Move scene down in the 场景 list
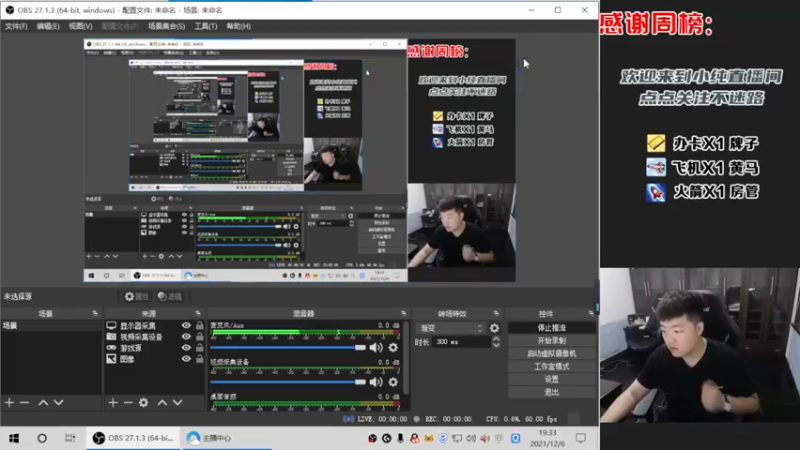The image size is (800, 450). pyautogui.click(x=59, y=403)
